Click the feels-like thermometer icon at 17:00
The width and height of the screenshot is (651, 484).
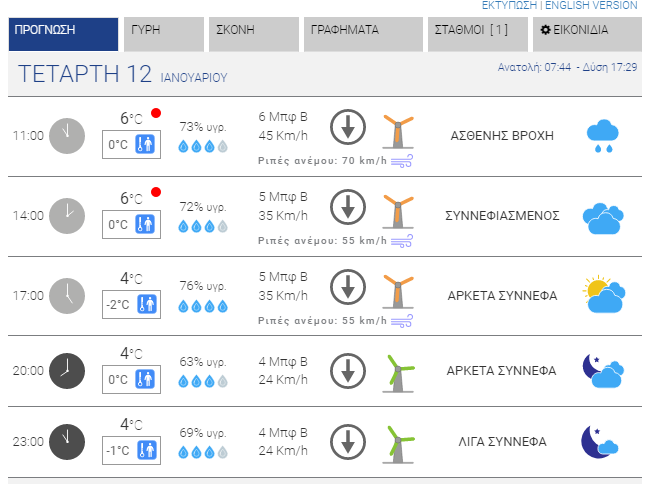146,304
